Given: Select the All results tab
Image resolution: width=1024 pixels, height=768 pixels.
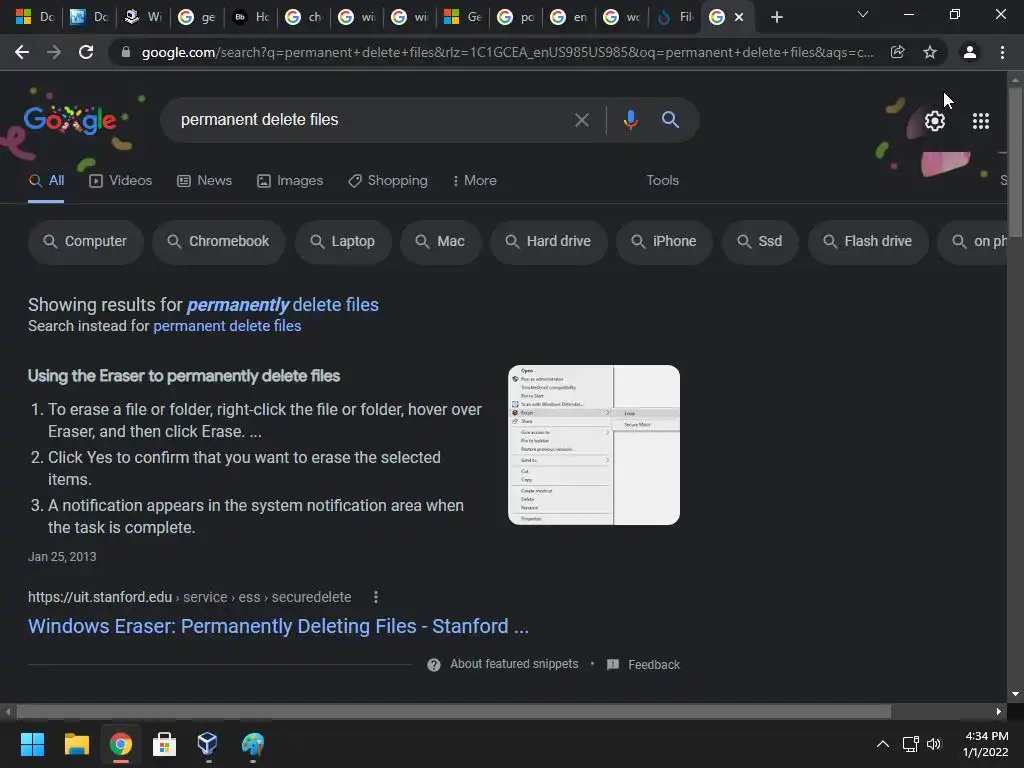Looking at the screenshot, I should (46, 181).
